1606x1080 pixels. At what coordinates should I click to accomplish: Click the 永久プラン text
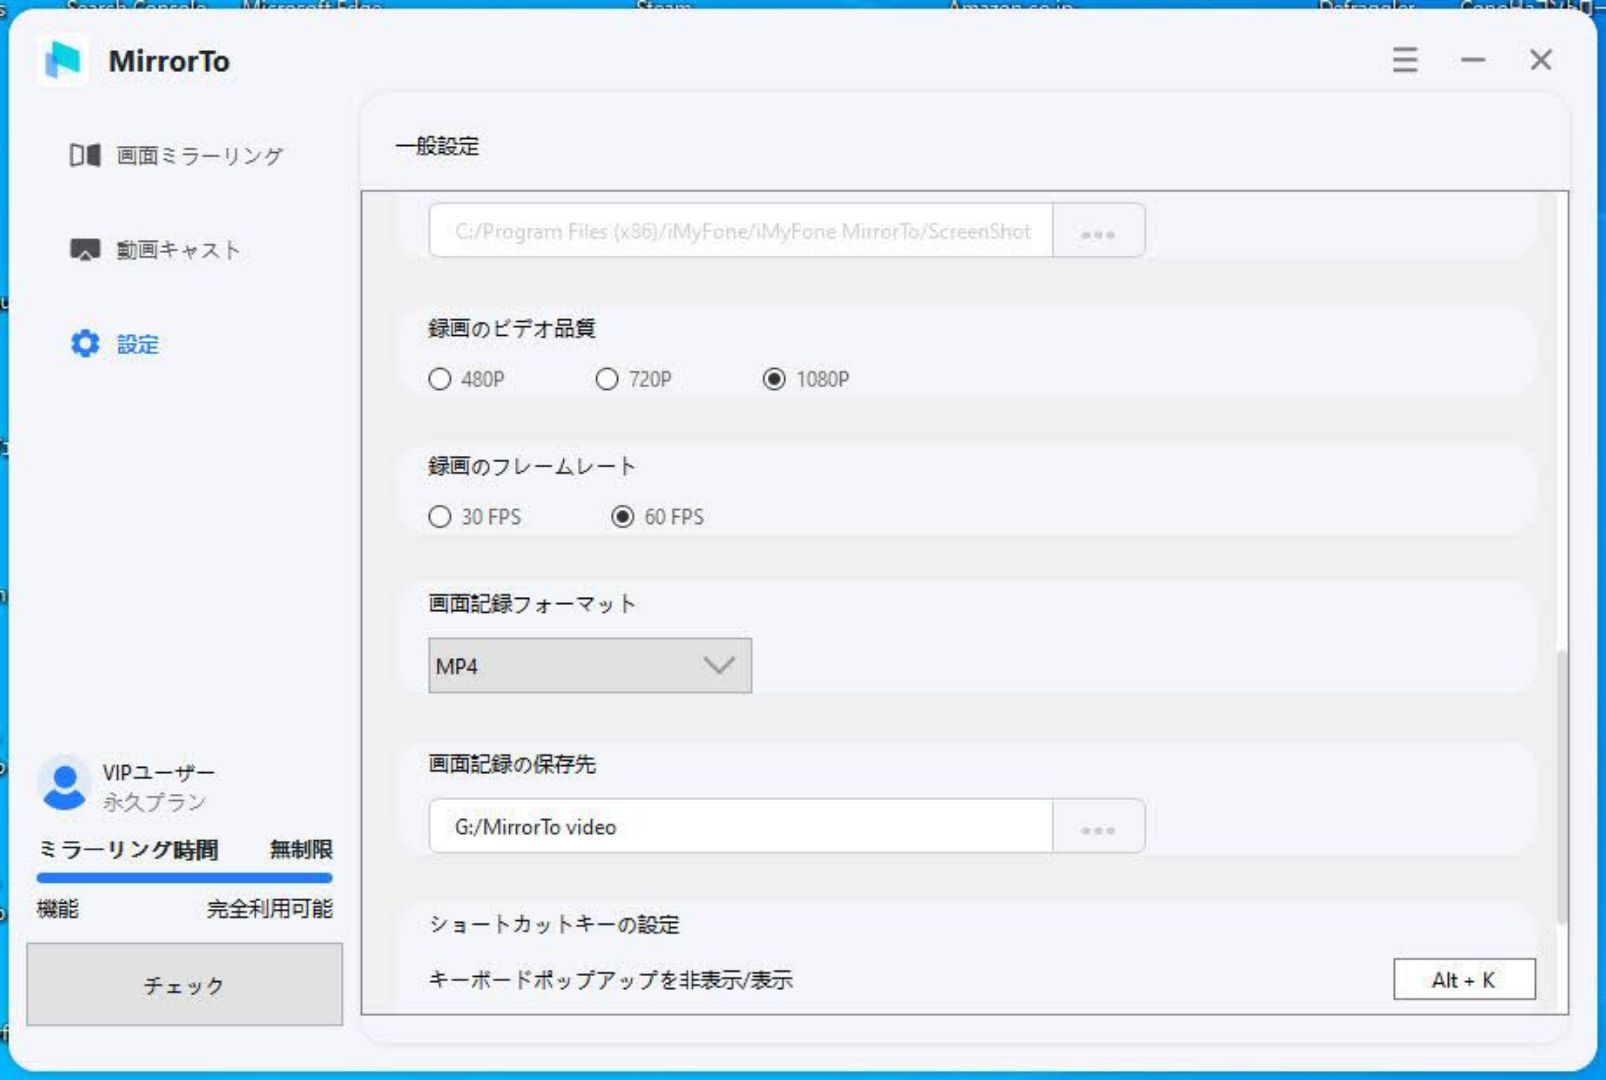(x=154, y=802)
